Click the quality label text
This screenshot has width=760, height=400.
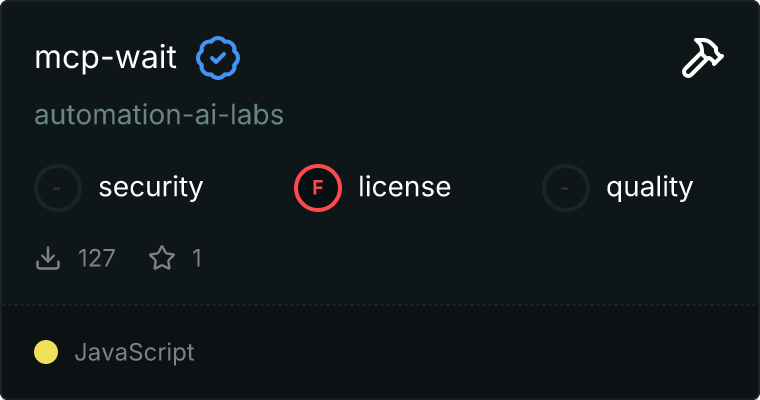pyautogui.click(x=649, y=187)
